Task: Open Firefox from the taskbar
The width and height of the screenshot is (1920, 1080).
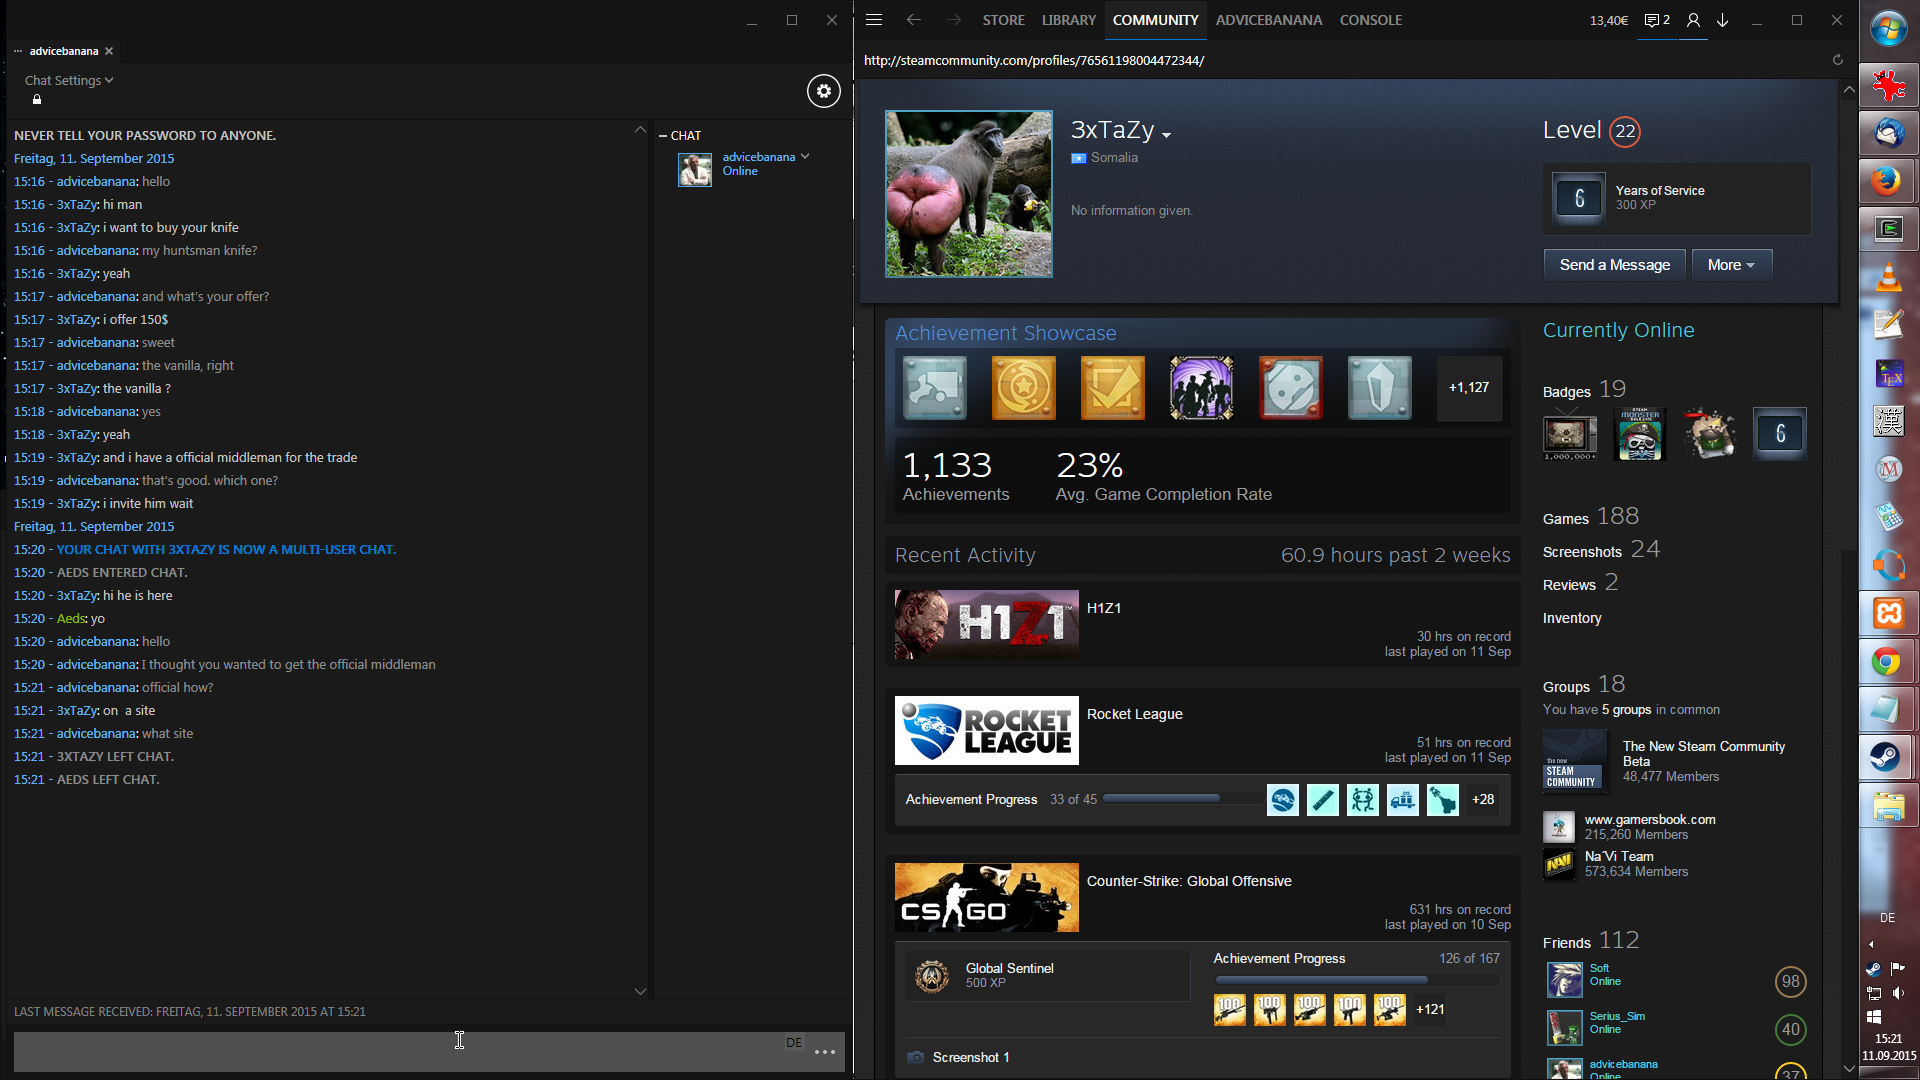Action: click(1887, 181)
